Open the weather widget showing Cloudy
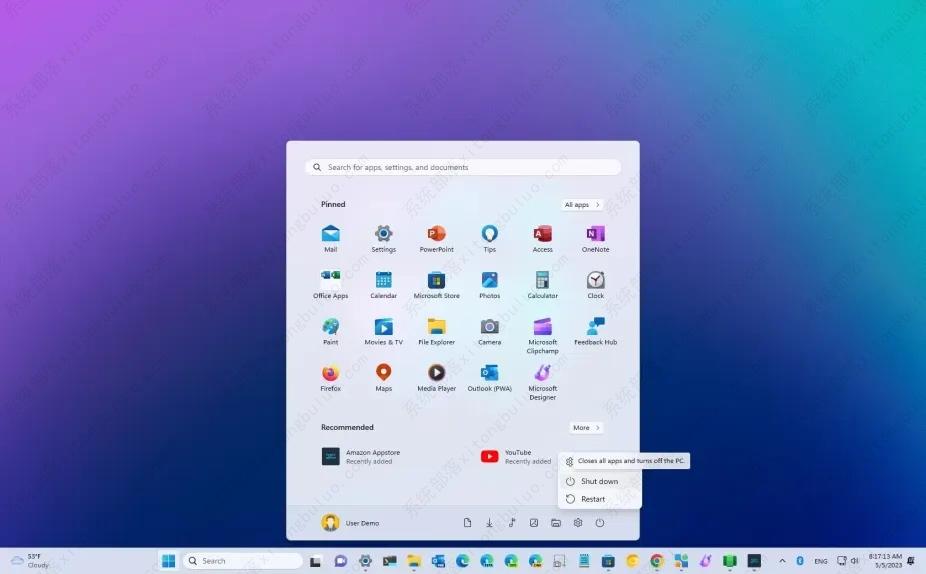The height and width of the screenshot is (574, 926). 31,561
